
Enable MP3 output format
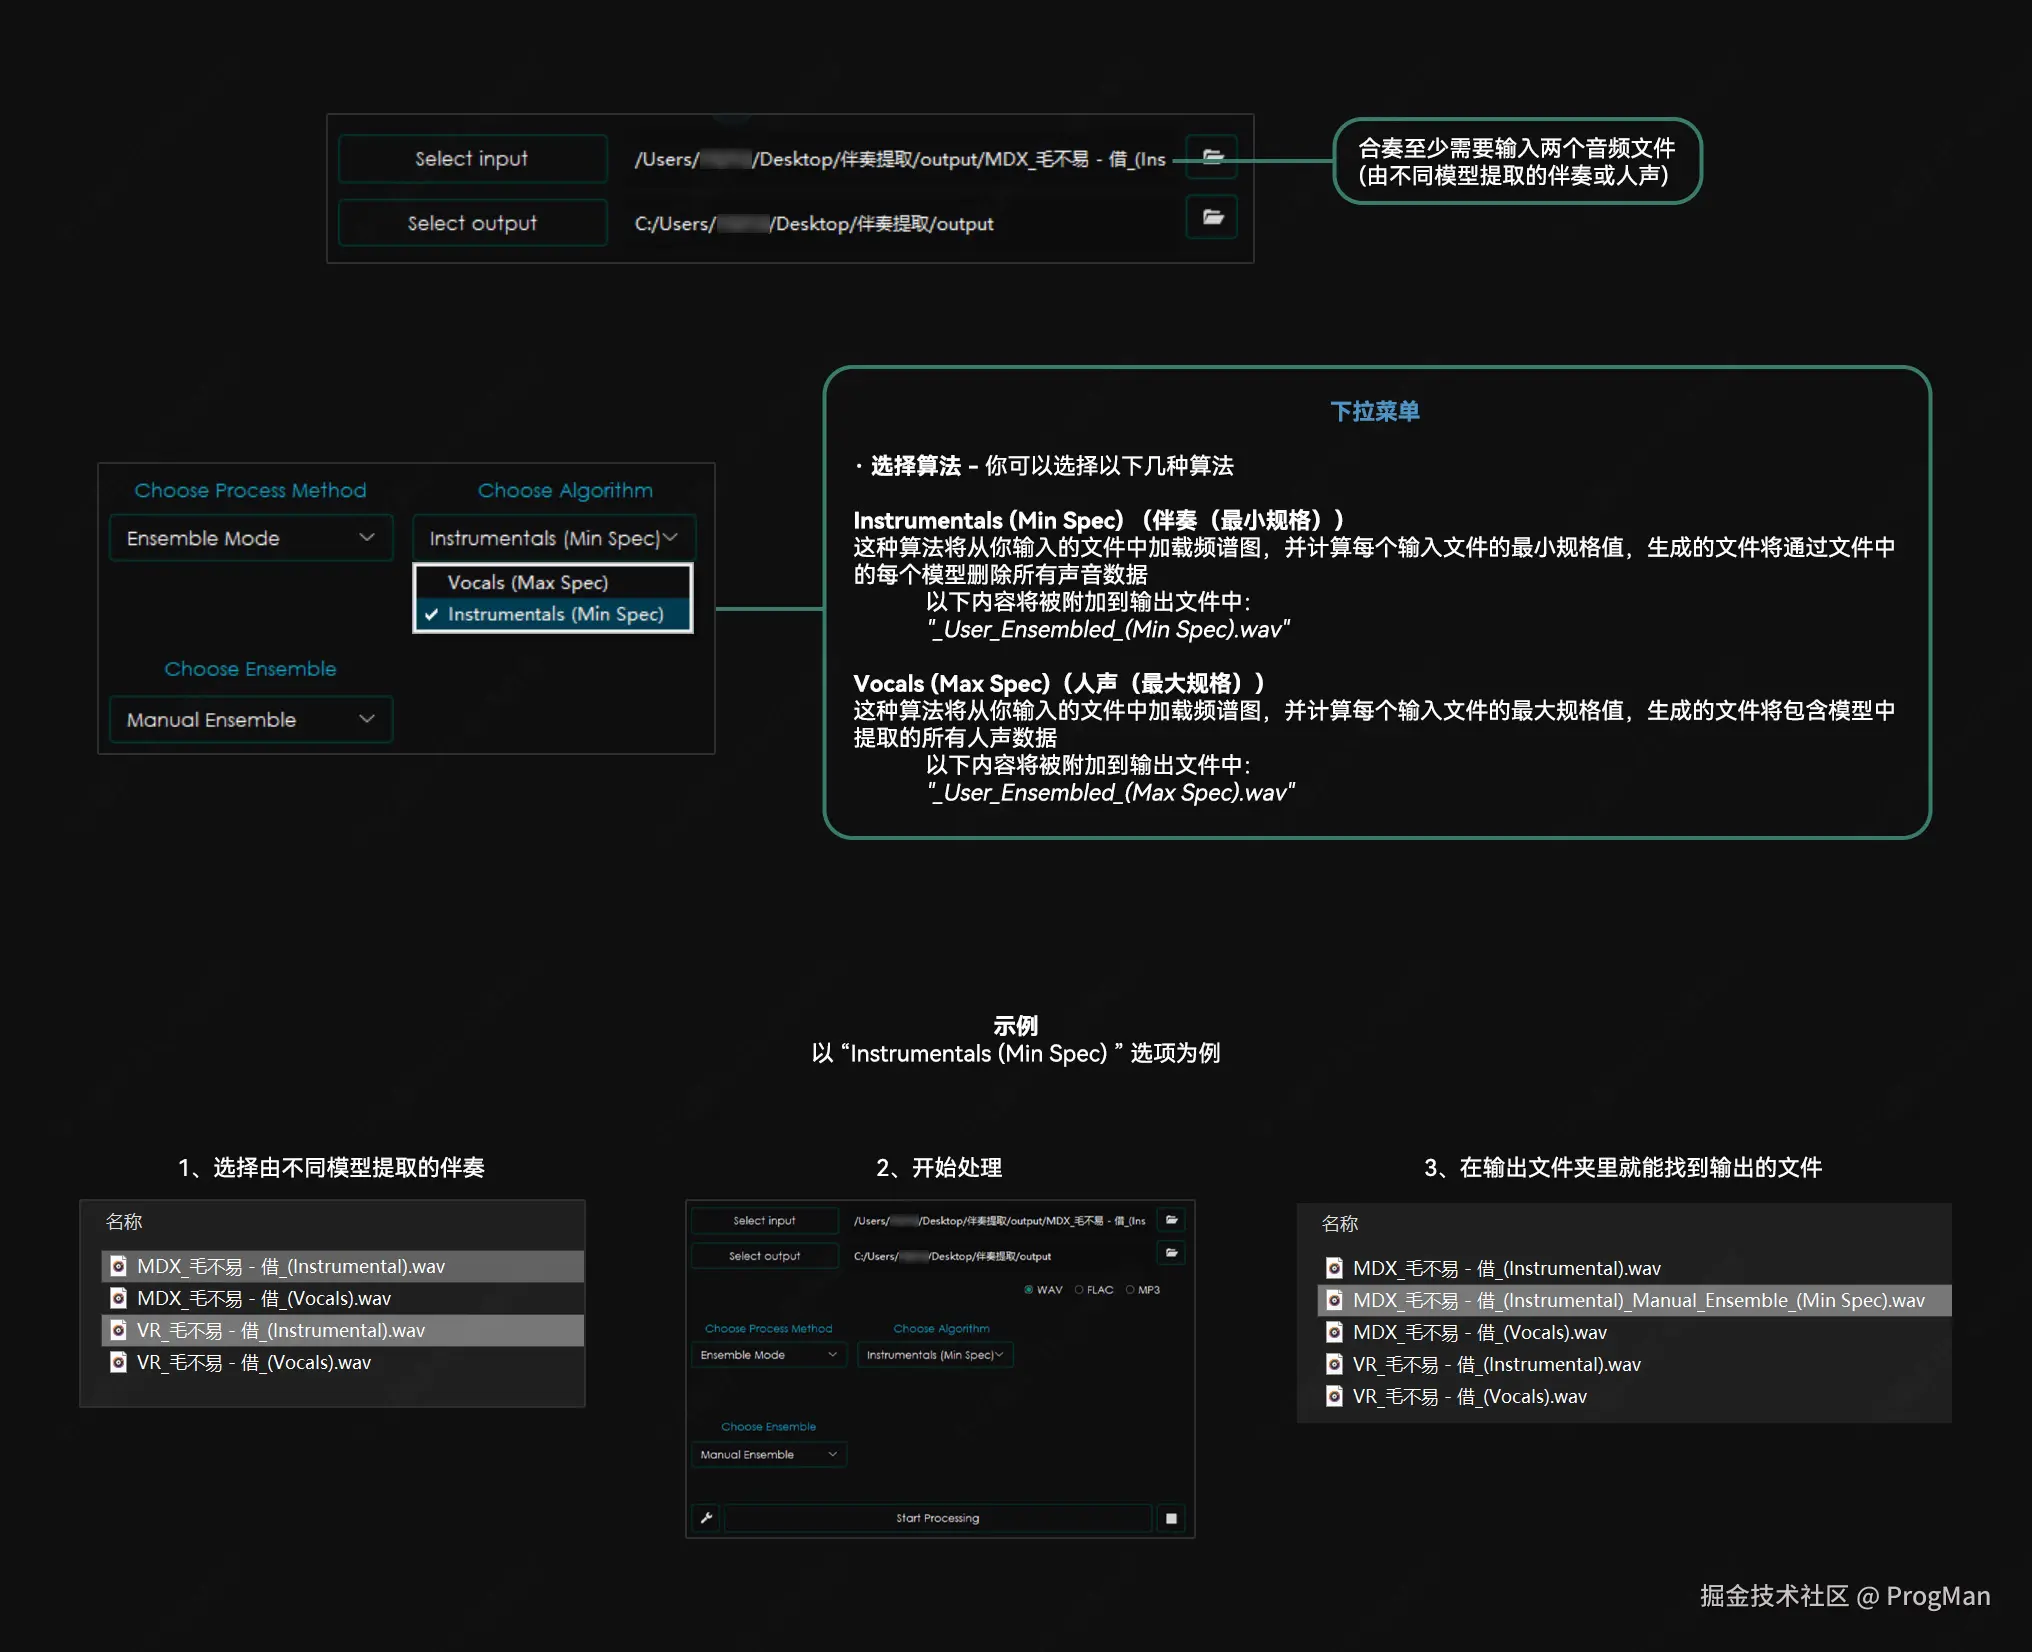coord(1130,1289)
